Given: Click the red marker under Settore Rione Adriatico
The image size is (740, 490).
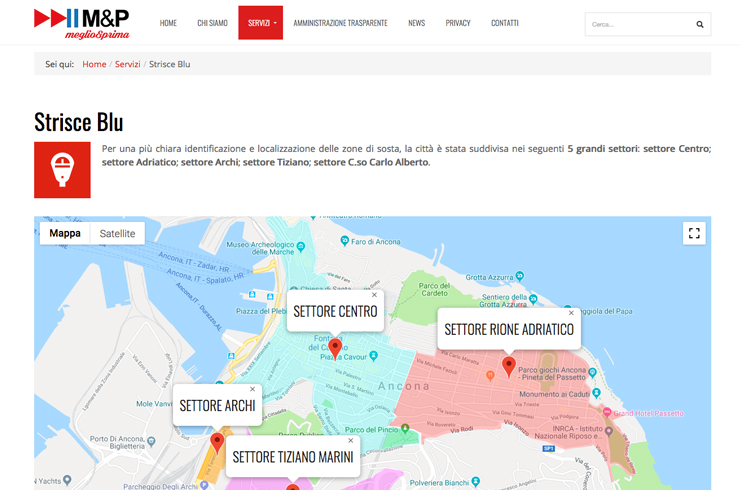Looking at the screenshot, I should pos(508,367).
